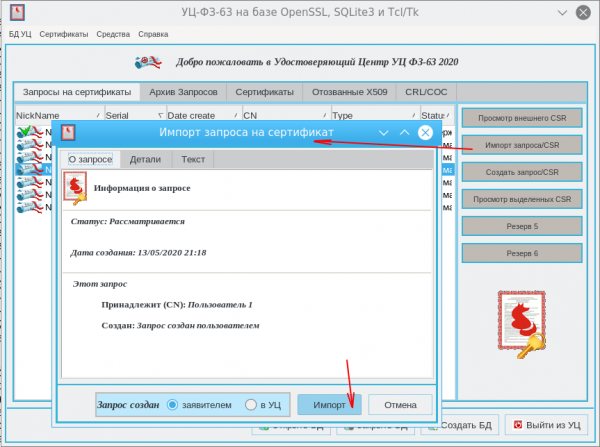
Task: Click the first request row checkmark icon
Action: 24,132
